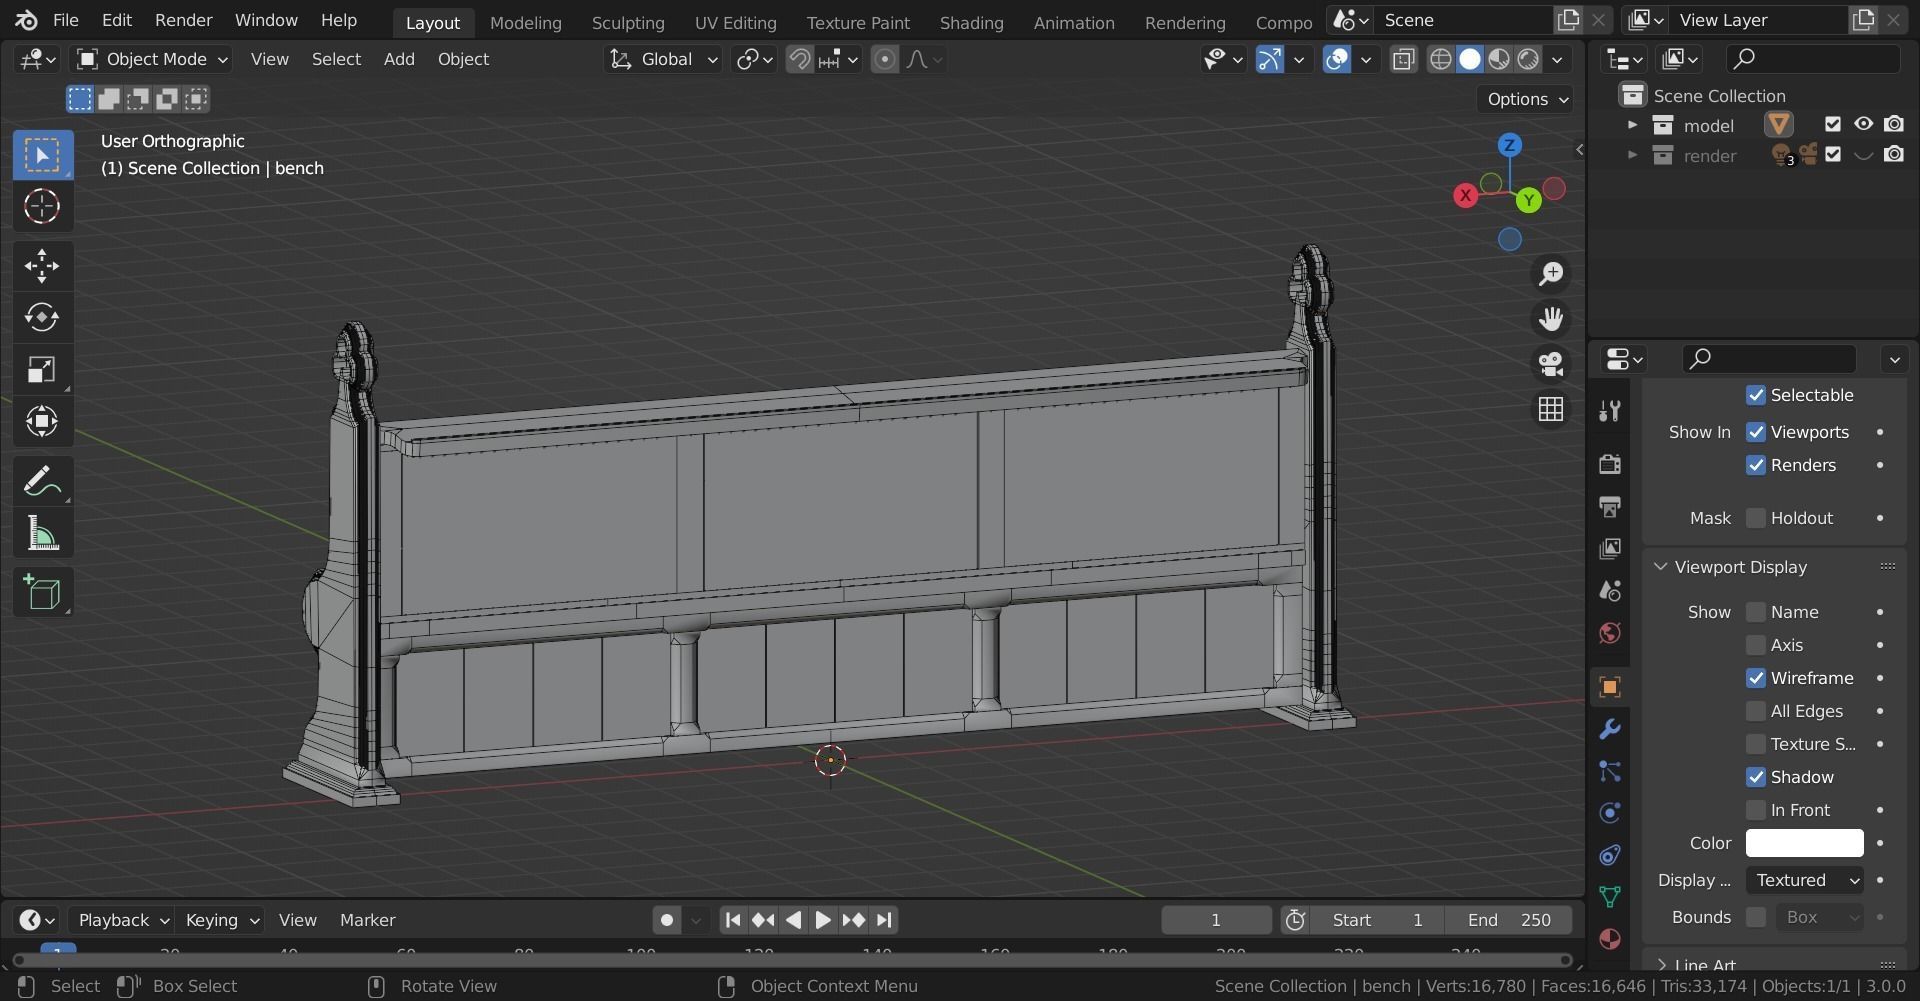Open the Object Mode dropdown

pos(152,60)
